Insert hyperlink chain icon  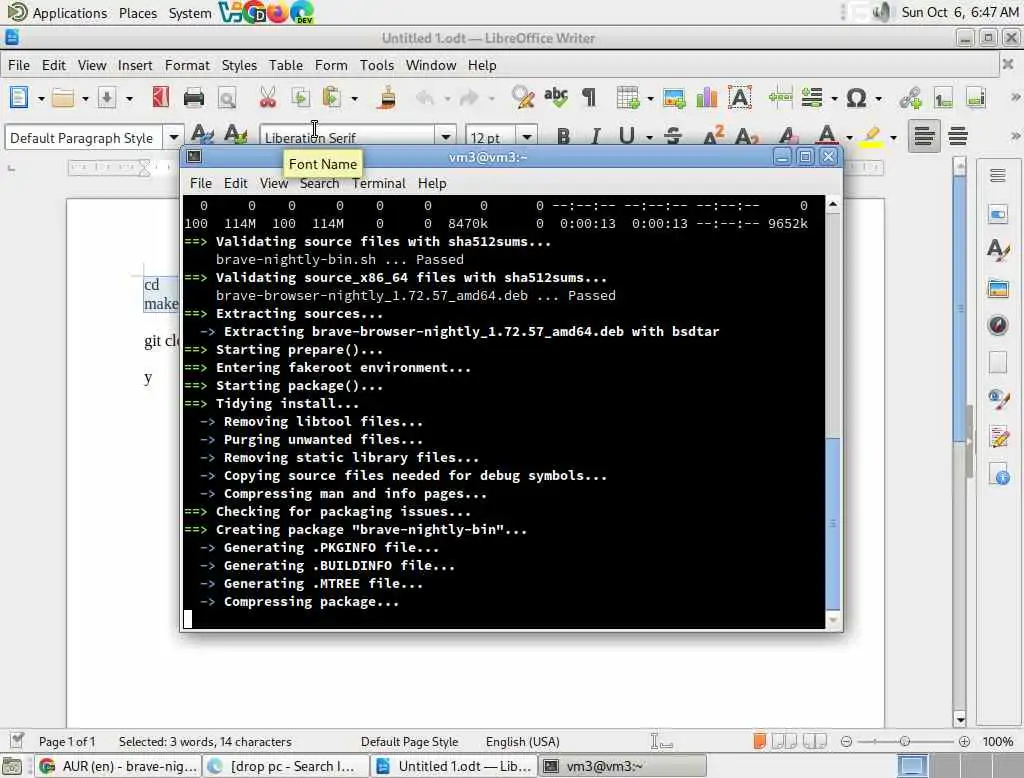coord(910,98)
